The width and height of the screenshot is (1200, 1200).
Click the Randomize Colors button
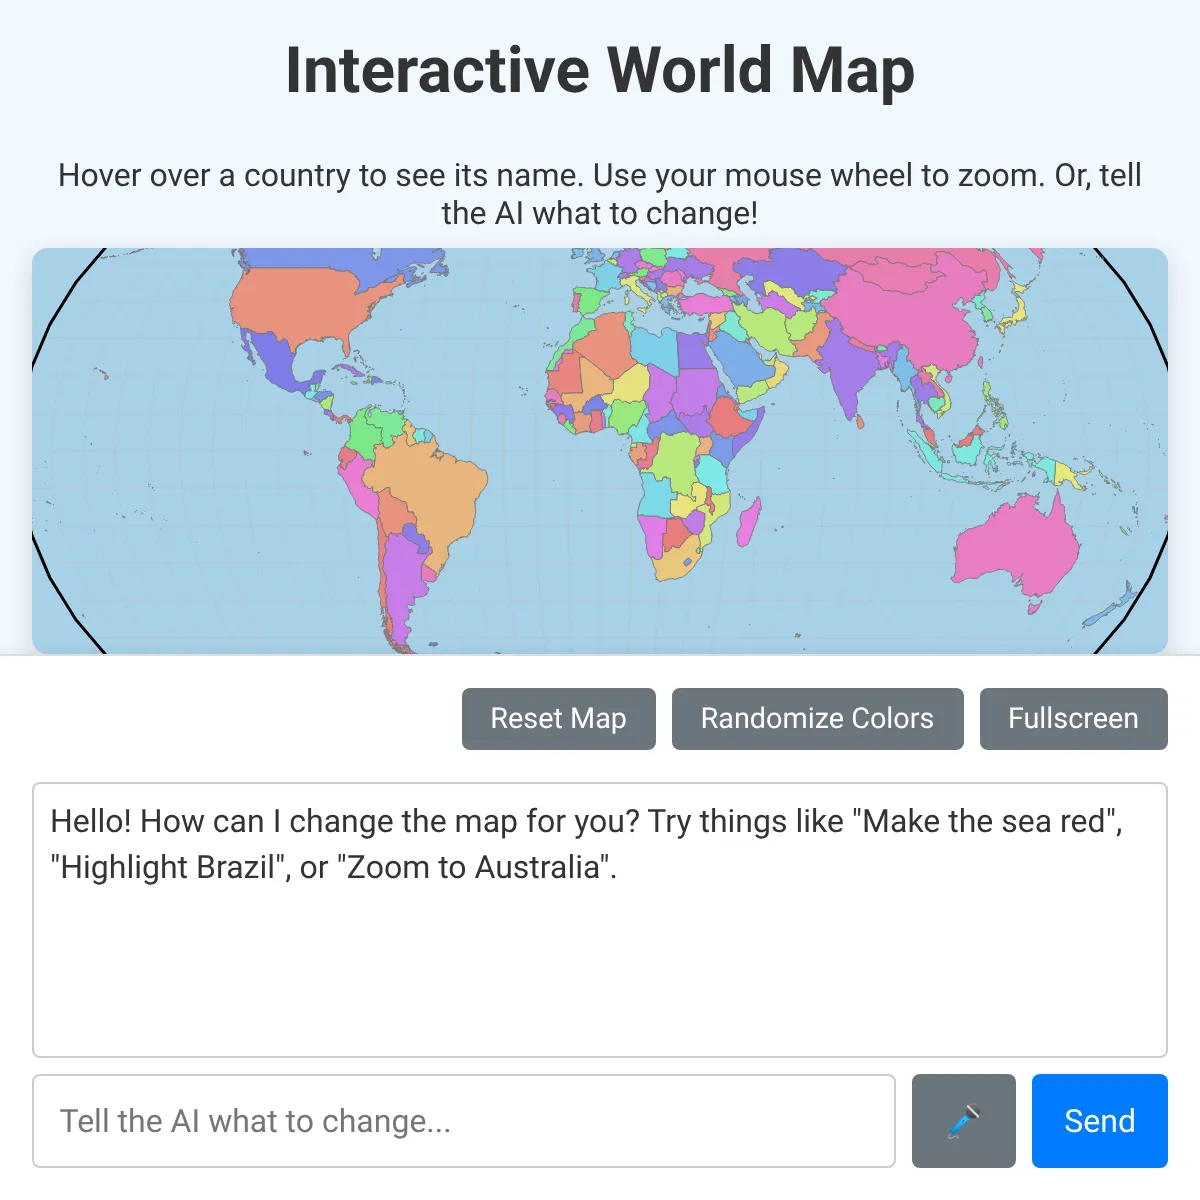coord(817,719)
